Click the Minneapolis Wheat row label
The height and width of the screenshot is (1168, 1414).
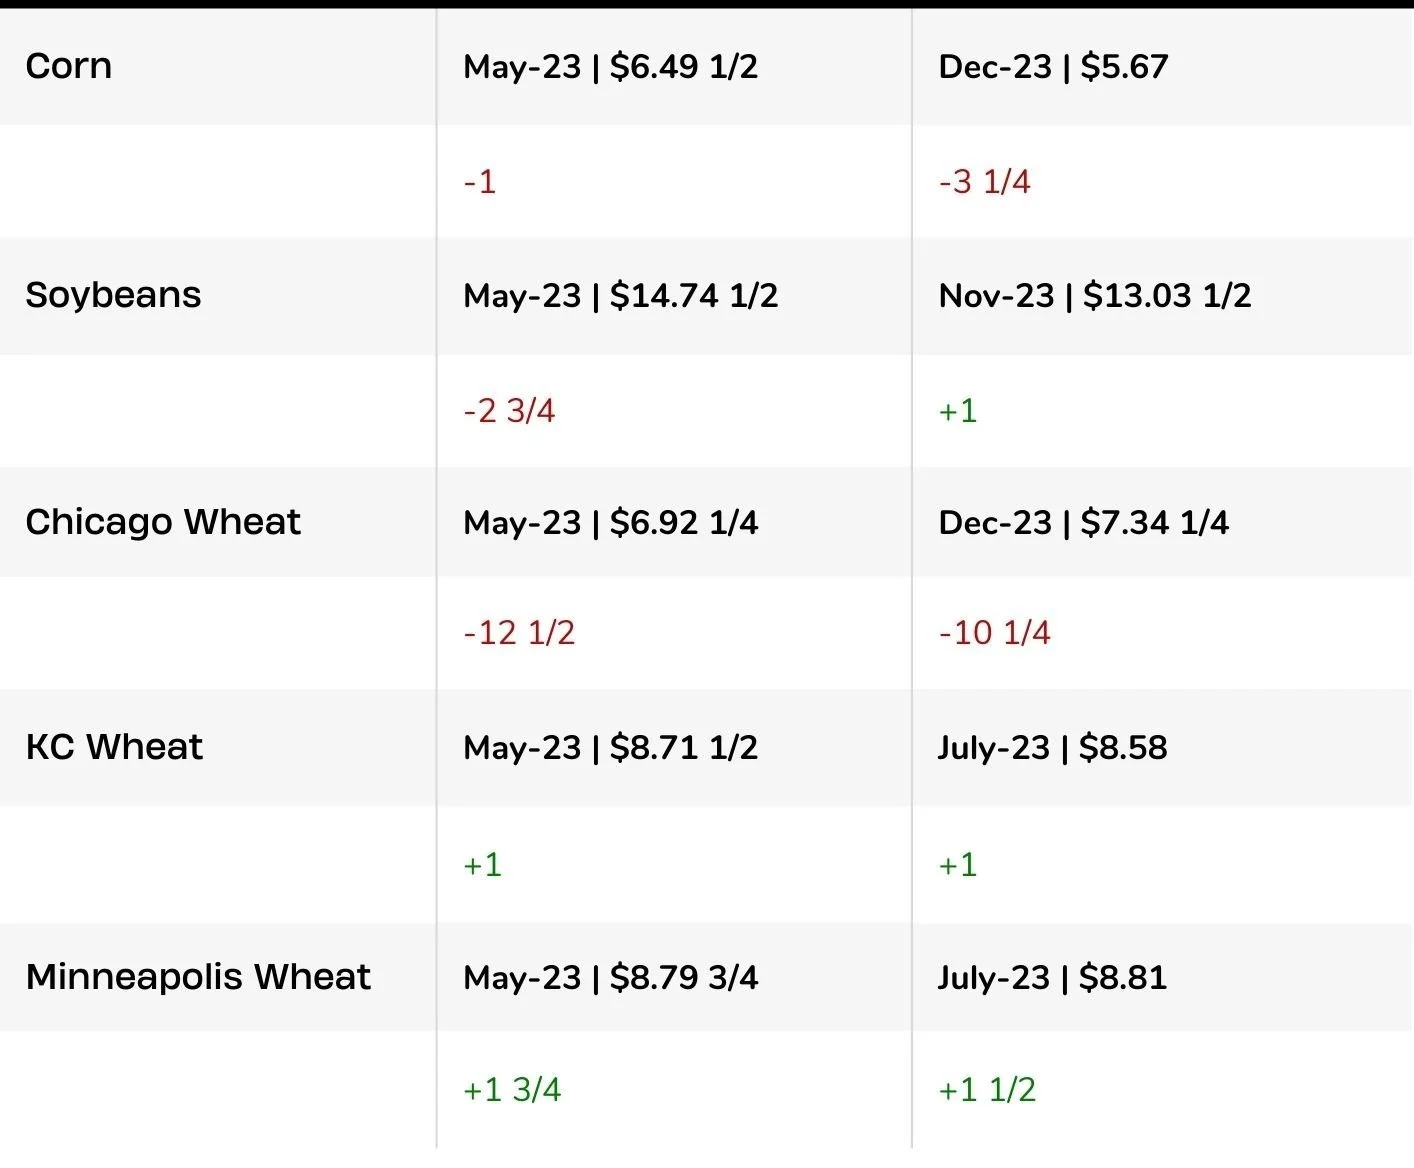[198, 977]
